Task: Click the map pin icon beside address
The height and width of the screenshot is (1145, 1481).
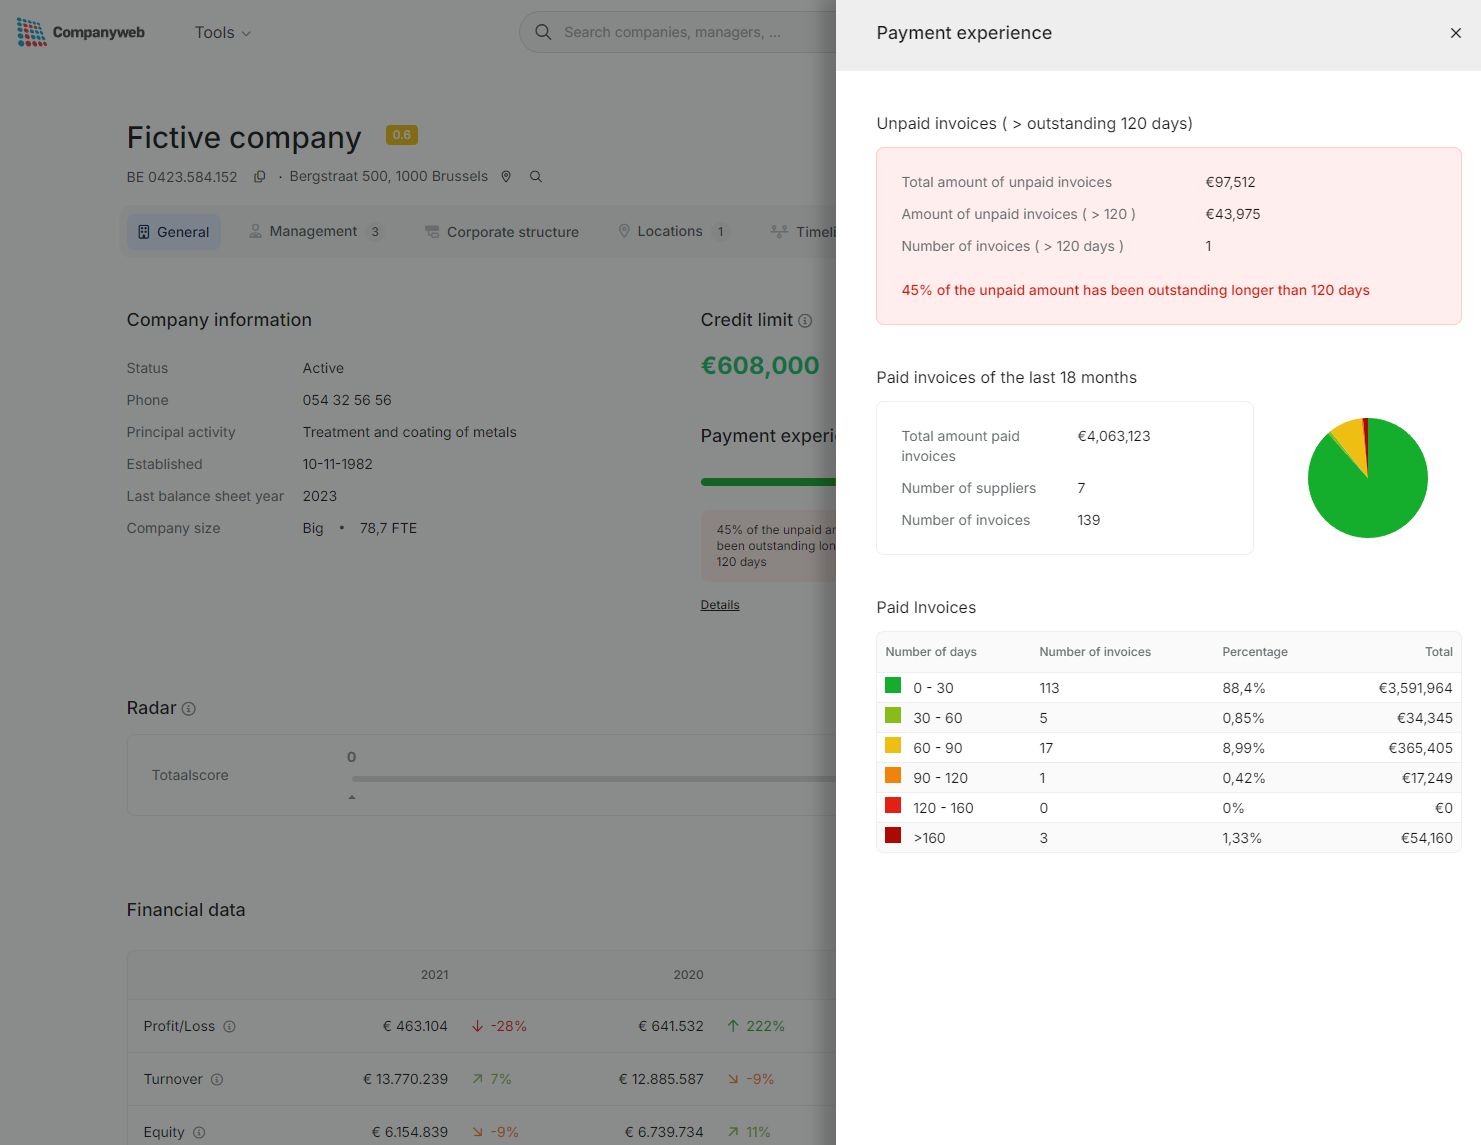Action: click(506, 176)
